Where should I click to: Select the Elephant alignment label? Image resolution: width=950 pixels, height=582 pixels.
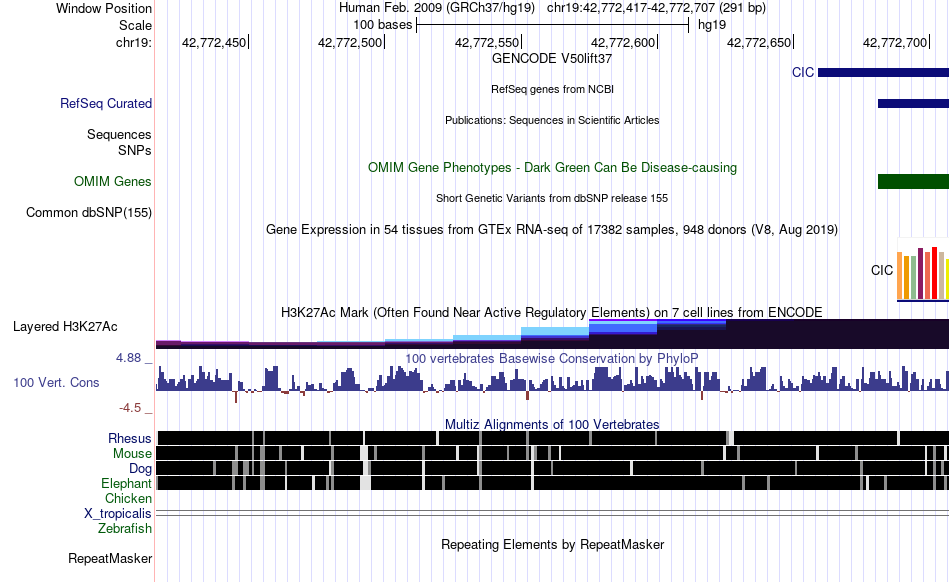[126, 484]
